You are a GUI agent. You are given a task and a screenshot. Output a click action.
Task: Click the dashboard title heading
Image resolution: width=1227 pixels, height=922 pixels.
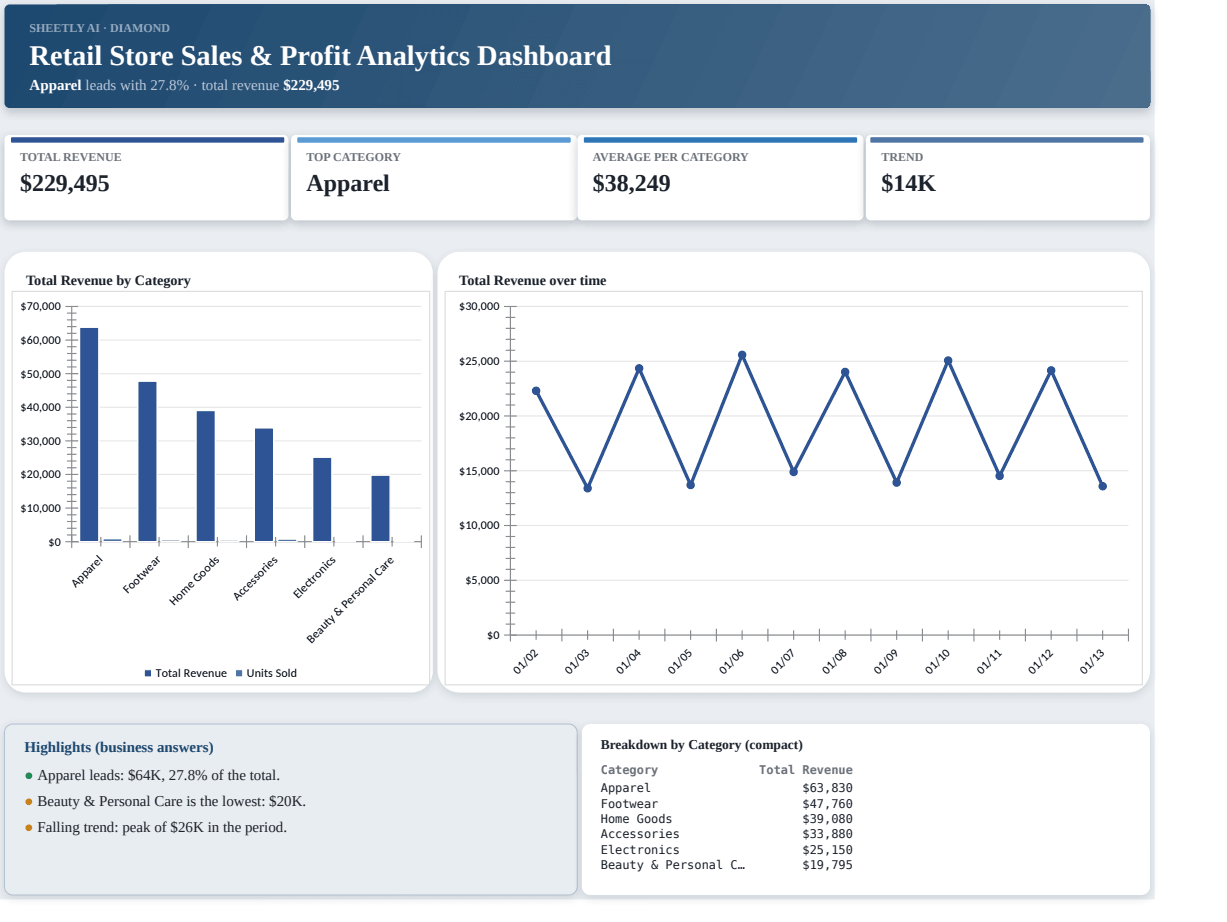[320, 56]
